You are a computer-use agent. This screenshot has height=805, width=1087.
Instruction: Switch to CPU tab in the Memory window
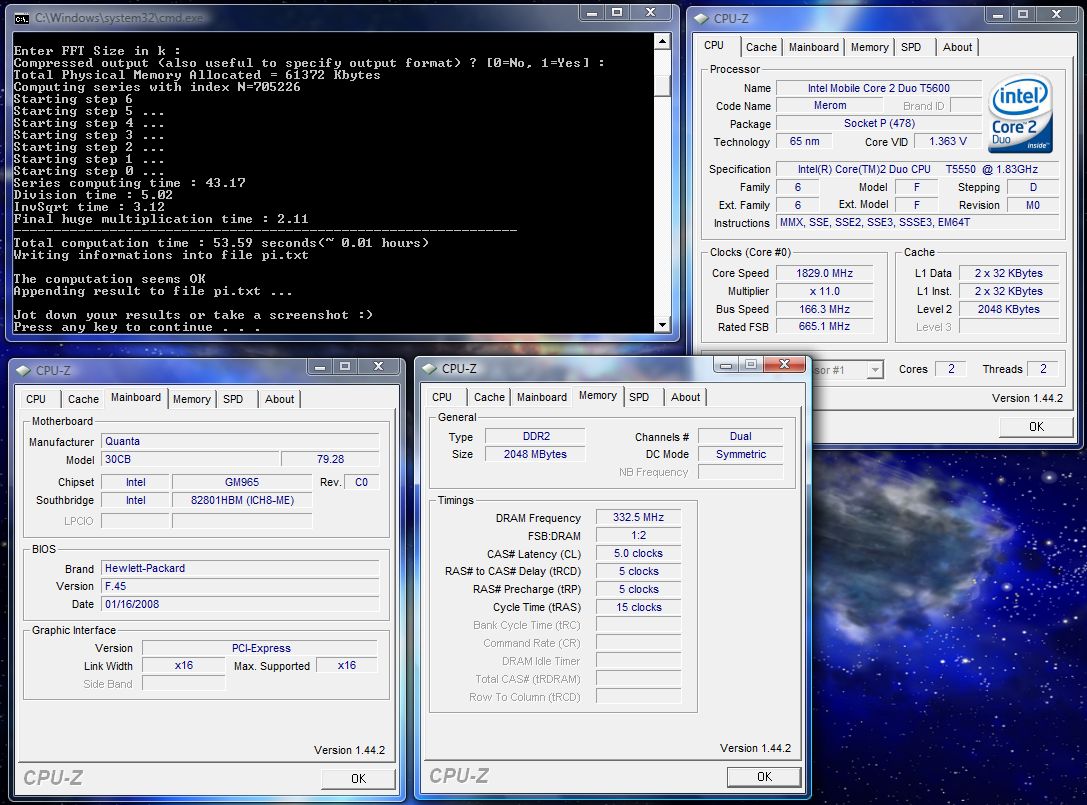[x=442, y=397]
